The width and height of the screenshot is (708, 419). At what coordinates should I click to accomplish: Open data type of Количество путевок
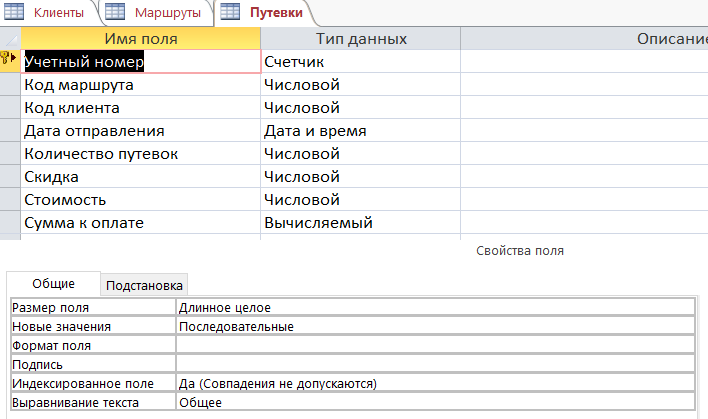[x=361, y=154]
